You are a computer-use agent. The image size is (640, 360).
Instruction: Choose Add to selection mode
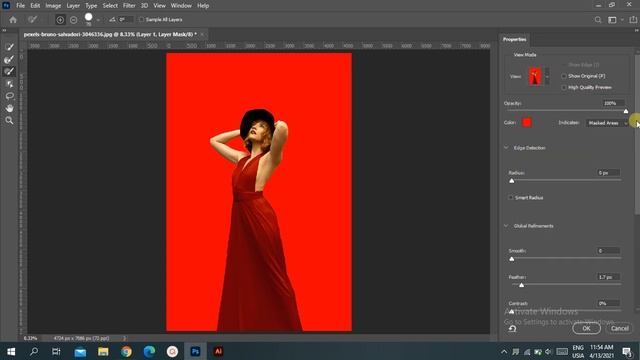(x=60, y=20)
